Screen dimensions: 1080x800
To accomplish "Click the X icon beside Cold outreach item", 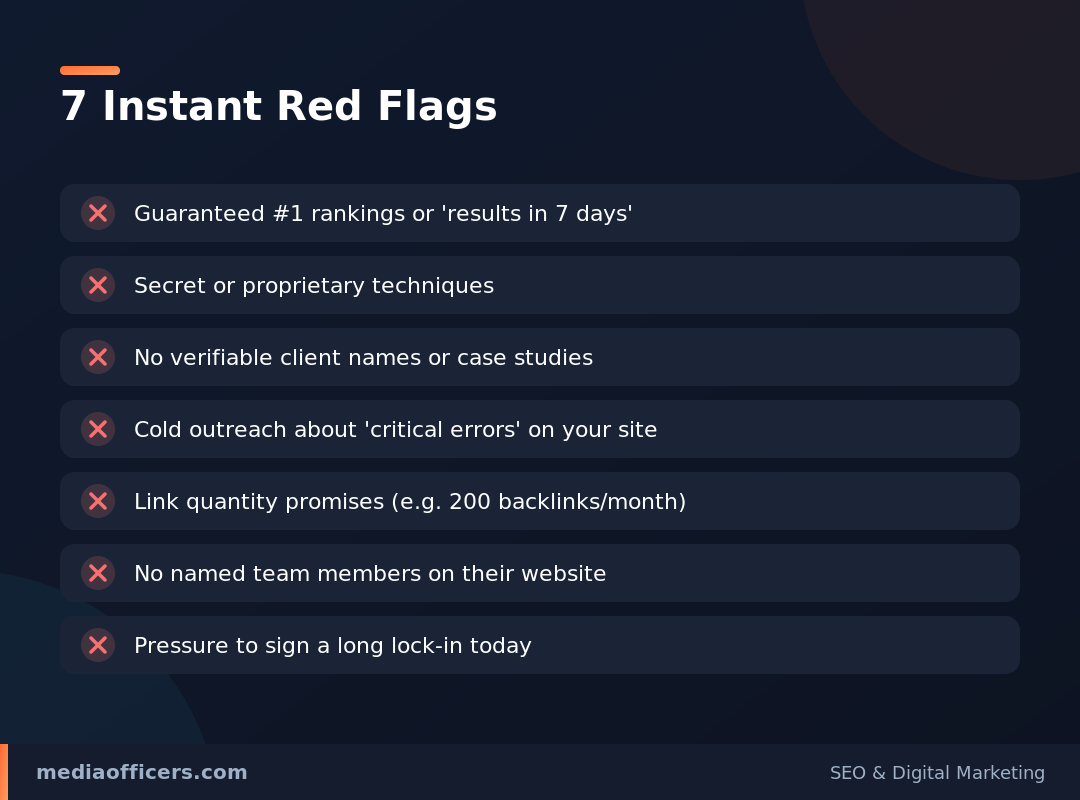I will pyautogui.click(x=98, y=429).
